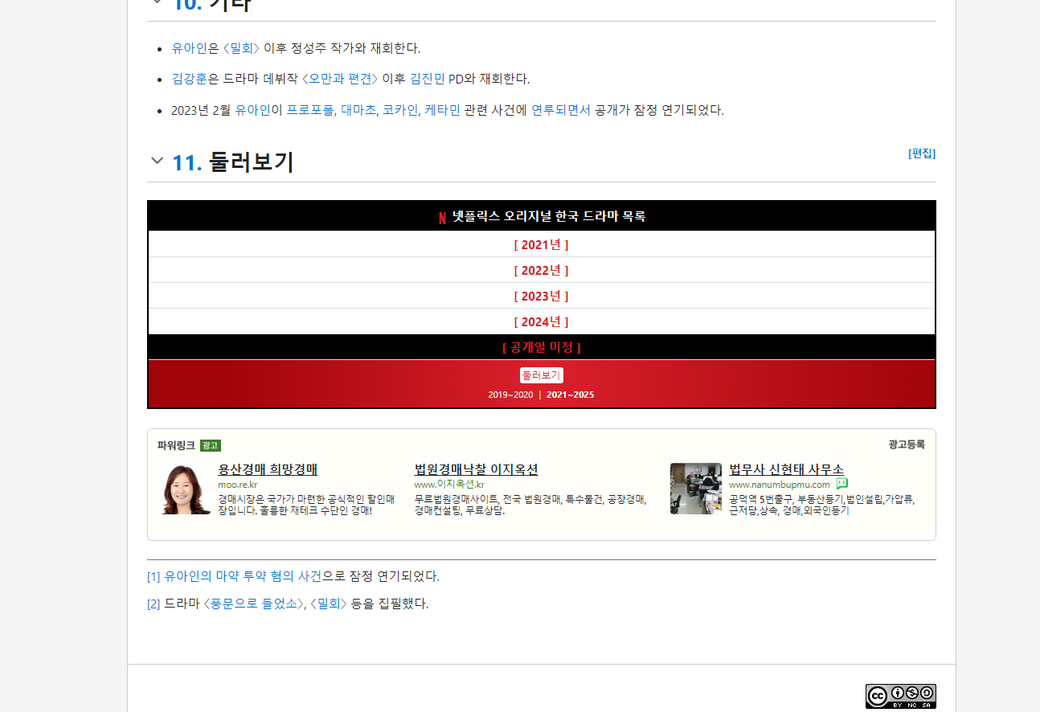The image size is (1040, 712).
Task: Click the woman's photo ad thumbnail
Action: pos(186,489)
